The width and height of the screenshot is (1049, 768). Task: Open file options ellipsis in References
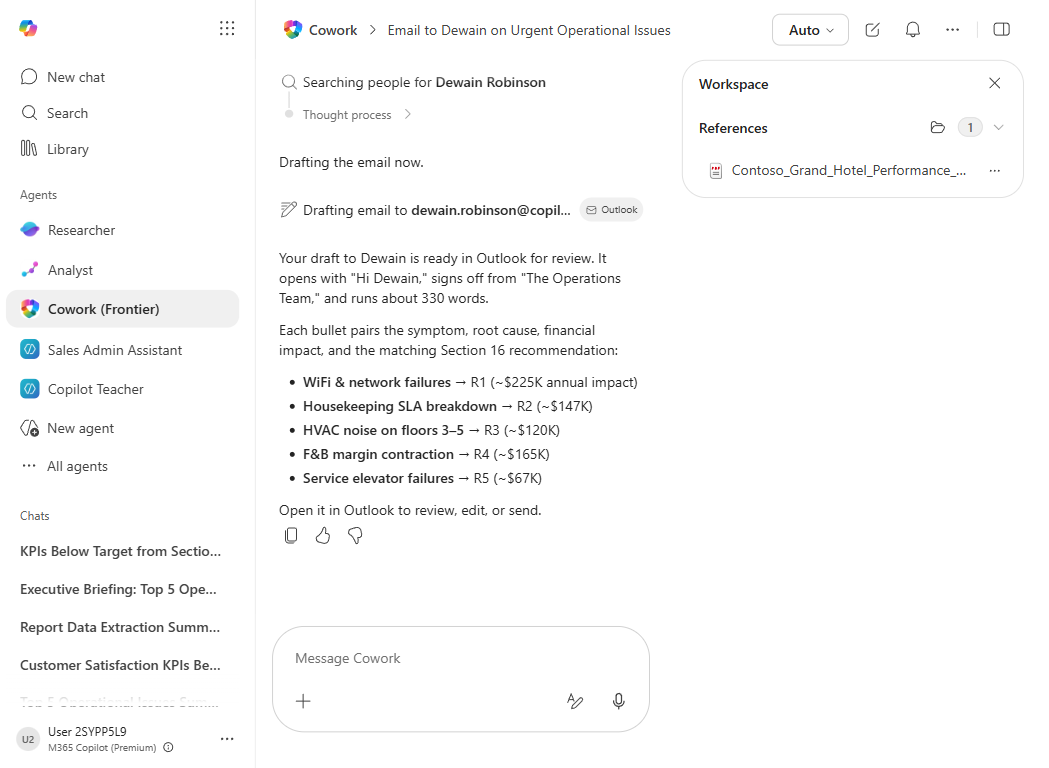pyautogui.click(x=995, y=171)
